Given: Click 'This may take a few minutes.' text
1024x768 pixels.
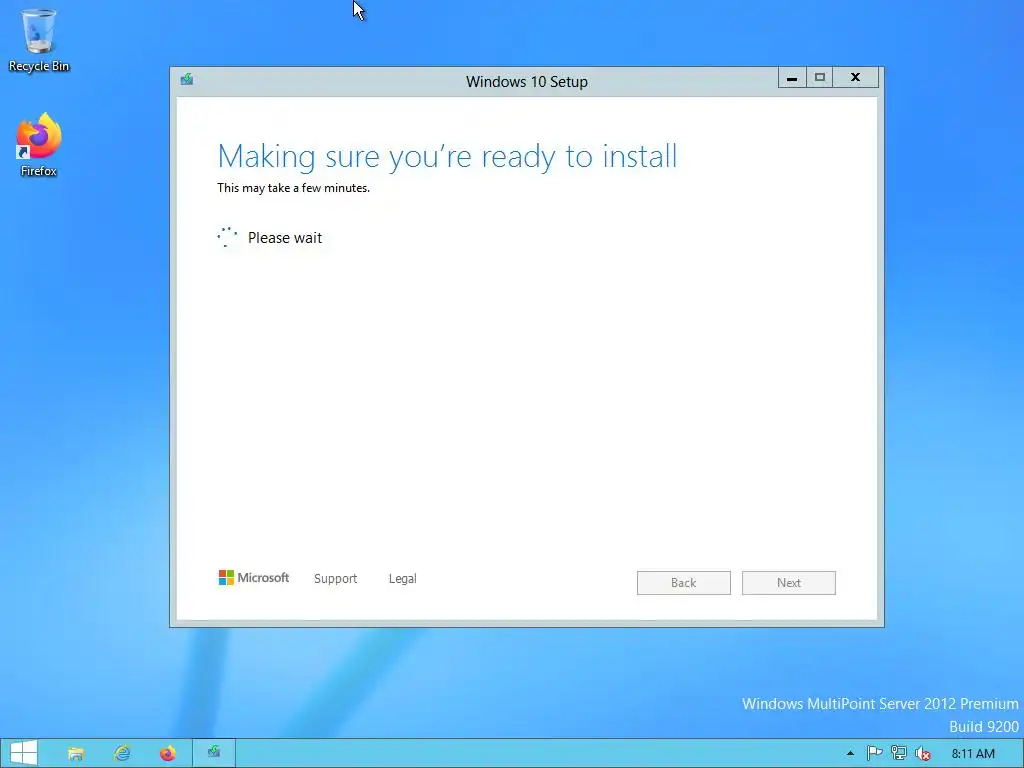Looking at the screenshot, I should 293,188.
